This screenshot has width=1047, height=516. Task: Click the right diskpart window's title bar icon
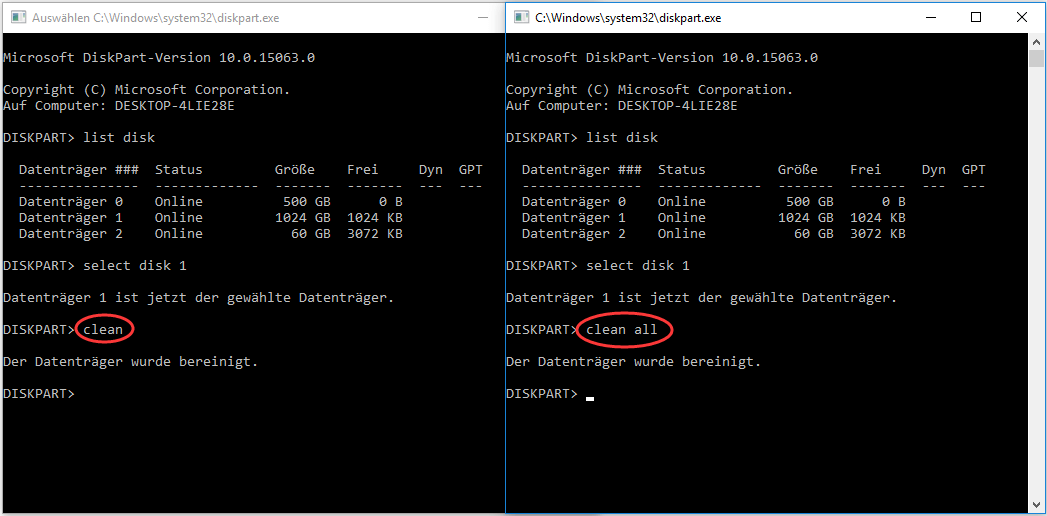click(520, 17)
